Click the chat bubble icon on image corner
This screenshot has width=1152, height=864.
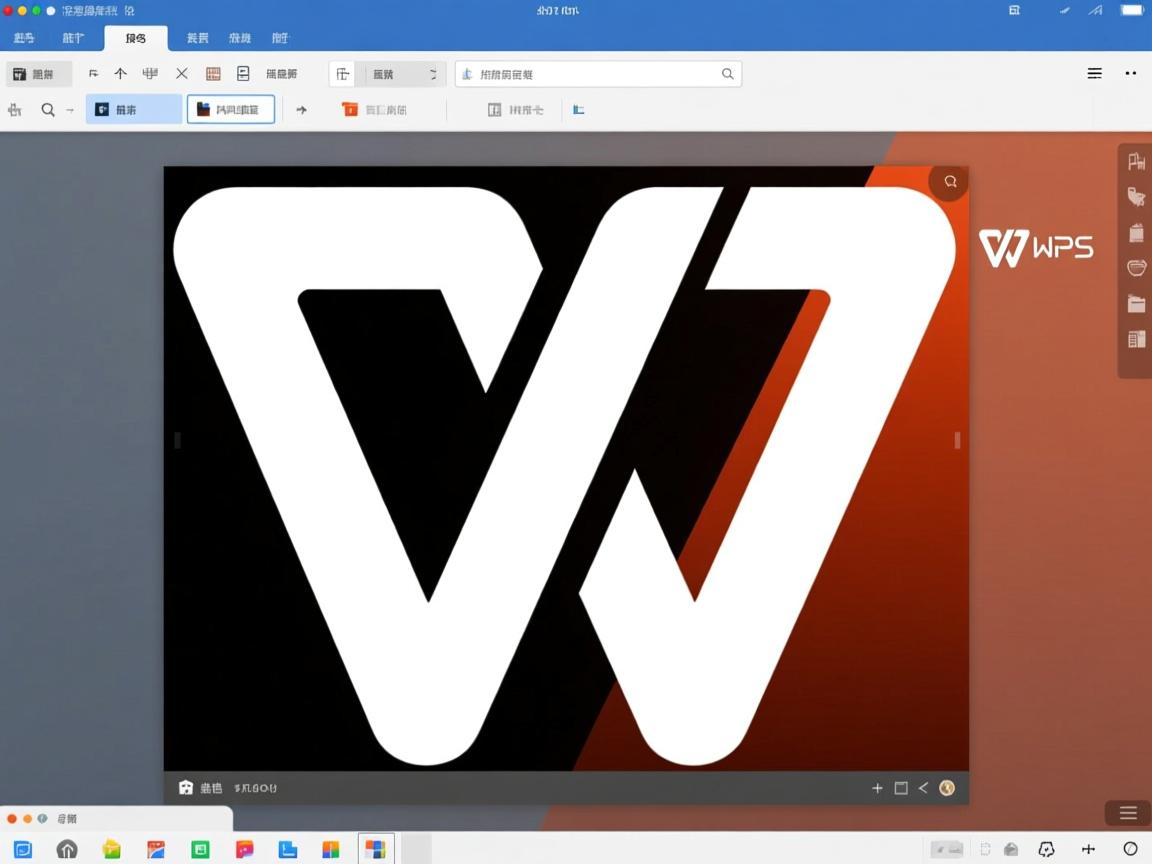(950, 182)
